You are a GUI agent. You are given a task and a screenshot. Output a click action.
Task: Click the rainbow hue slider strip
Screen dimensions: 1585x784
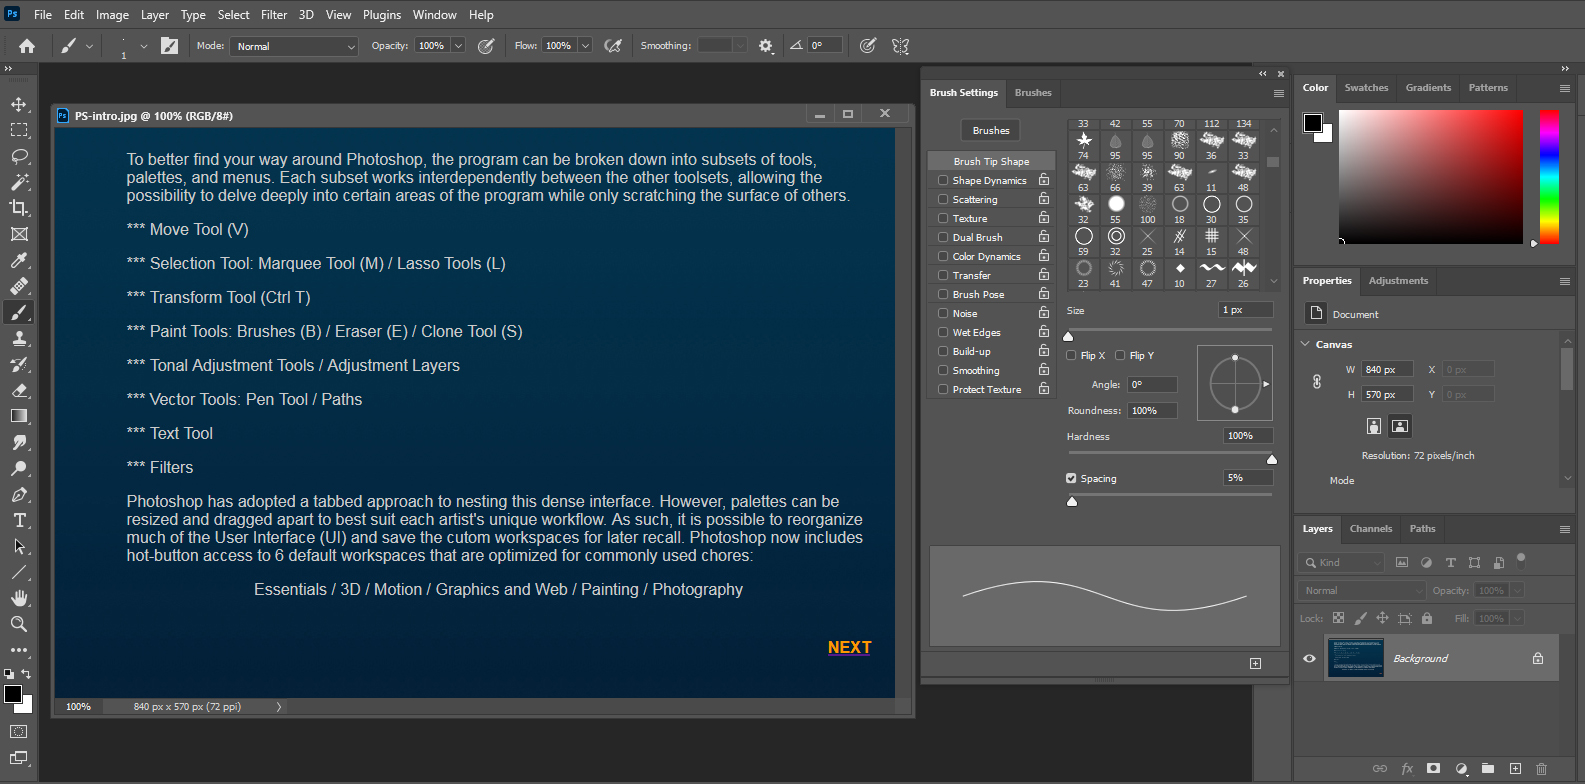click(x=1548, y=176)
